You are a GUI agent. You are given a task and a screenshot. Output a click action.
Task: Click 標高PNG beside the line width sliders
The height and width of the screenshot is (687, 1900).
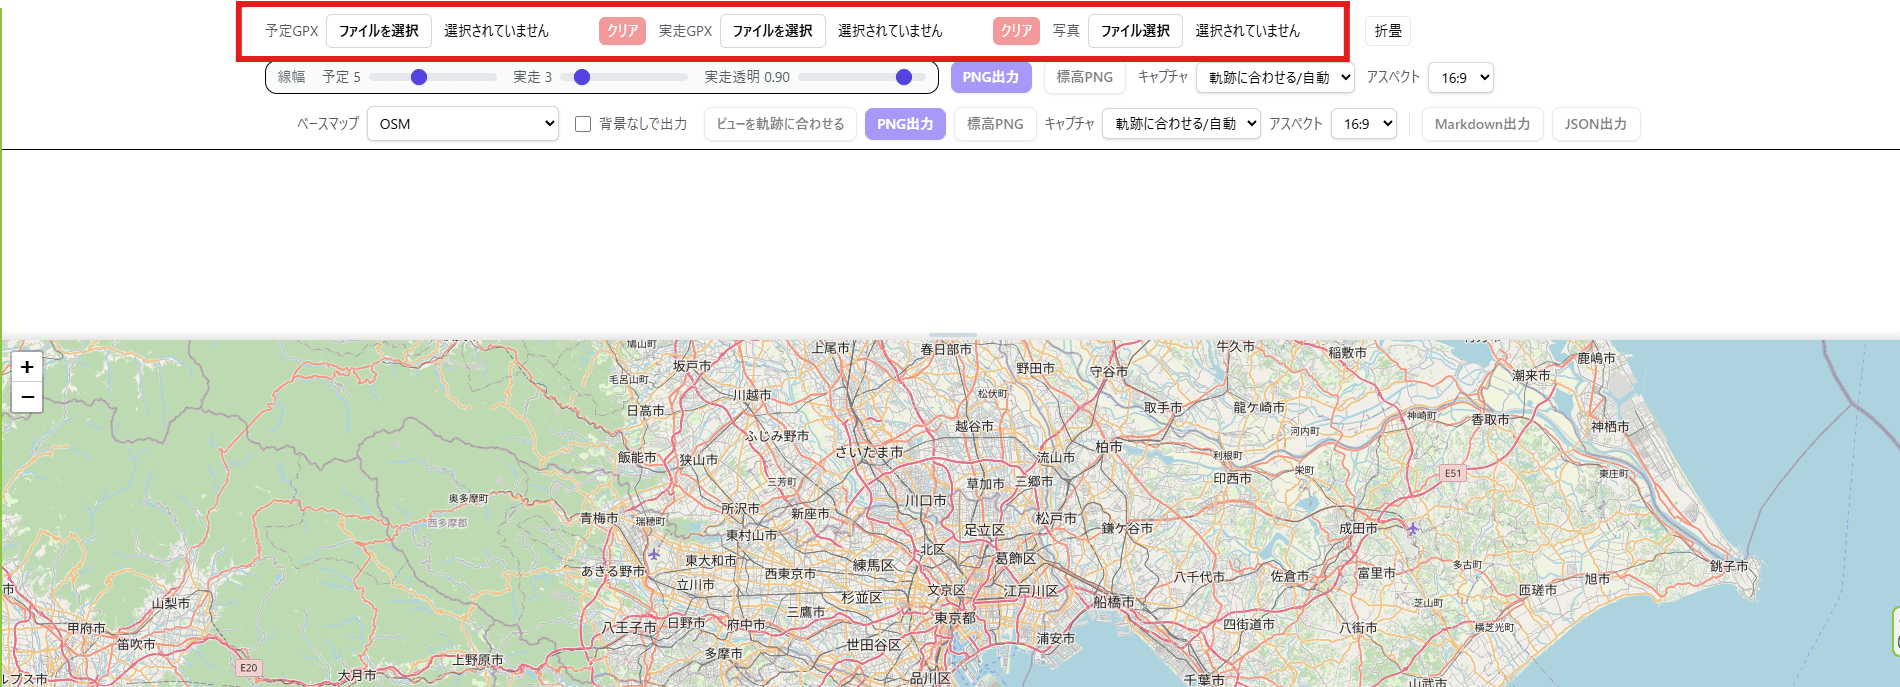1085,77
